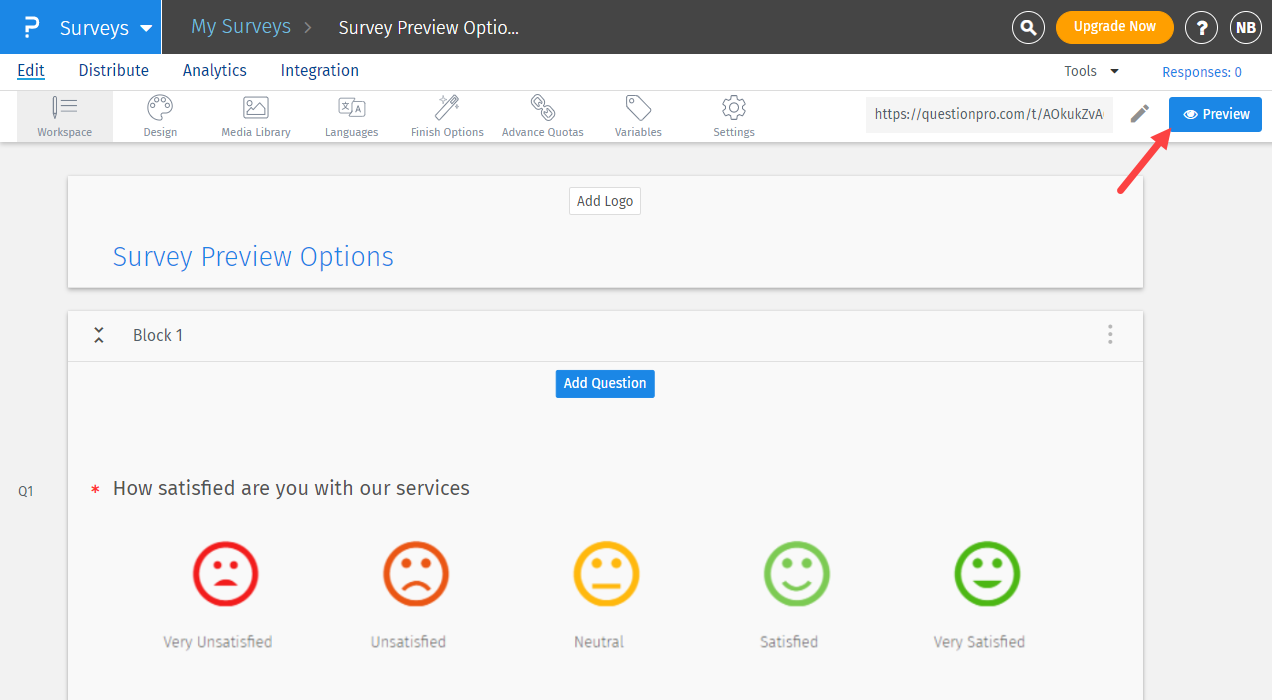The width and height of the screenshot is (1272, 700).
Task: Select the Very Unsatisfied smiley face
Action: (226, 574)
